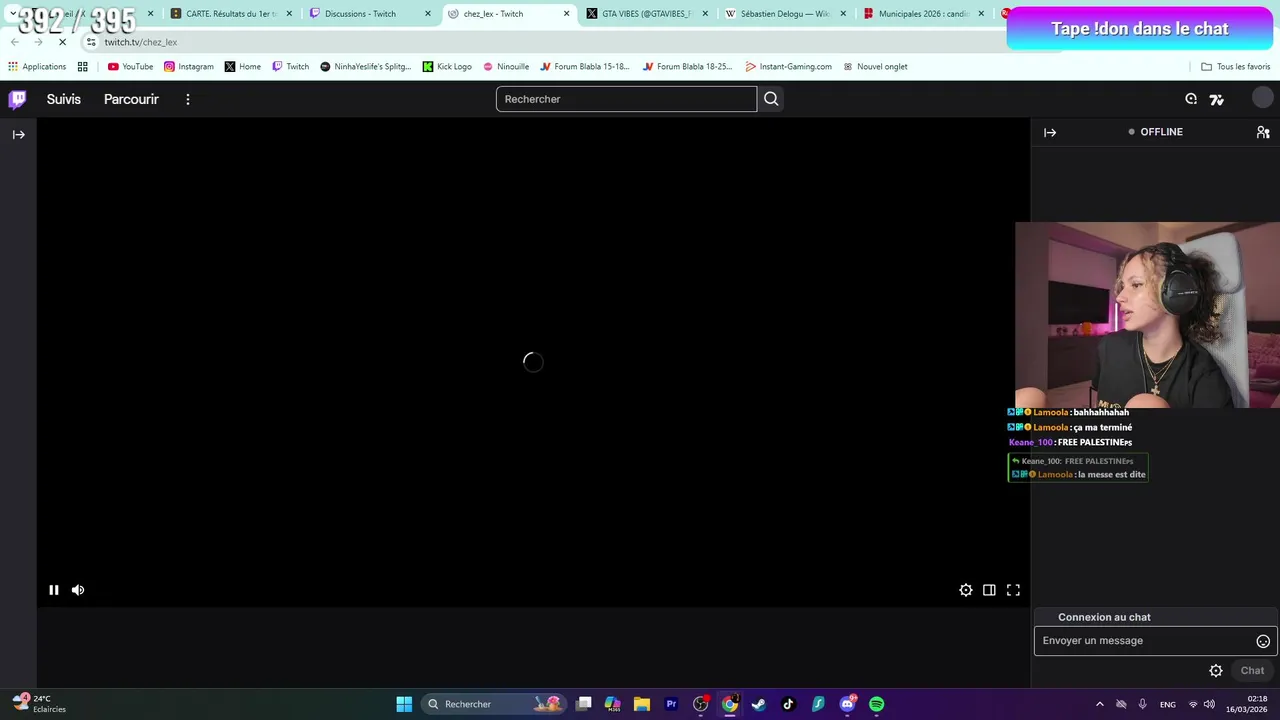Open the site info icon in address bar
This screenshot has width=1280, height=720.
[x=91, y=42]
